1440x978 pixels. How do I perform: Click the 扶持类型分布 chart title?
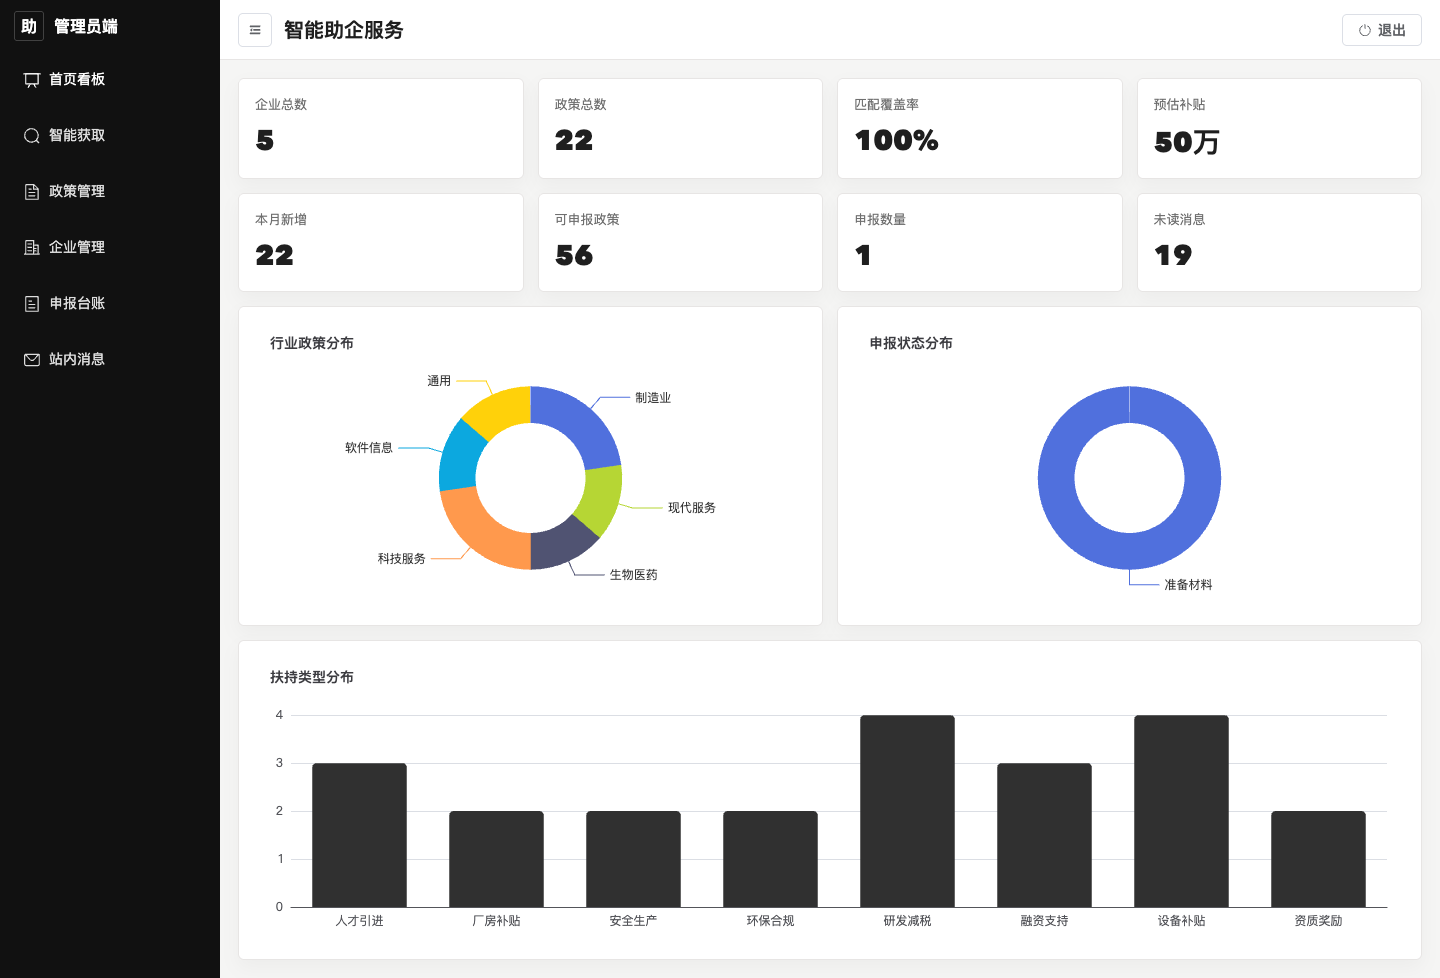pos(312,677)
